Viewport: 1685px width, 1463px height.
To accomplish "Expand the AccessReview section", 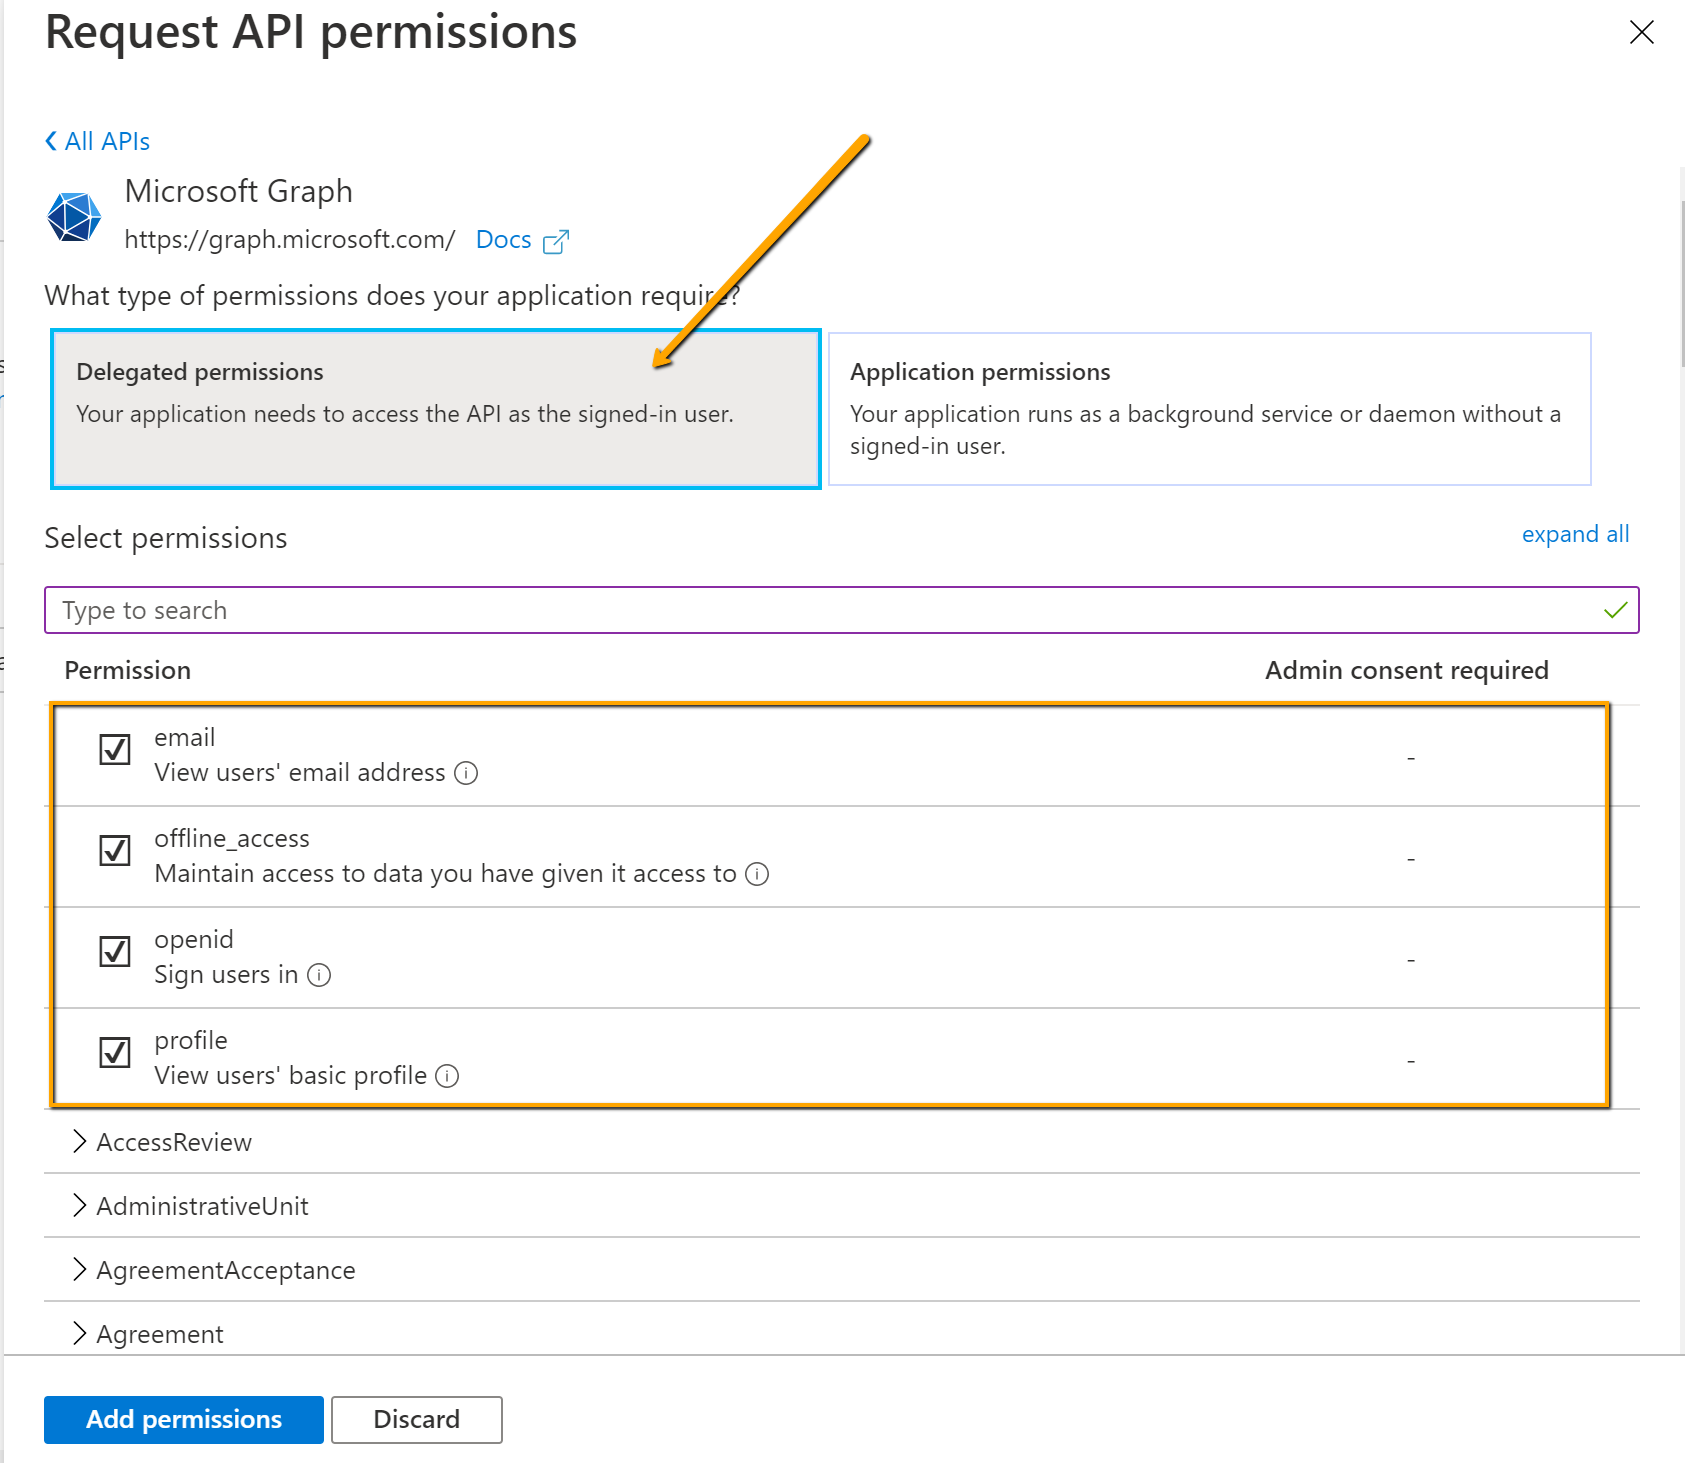I will pyautogui.click(x=79, y=1141).
